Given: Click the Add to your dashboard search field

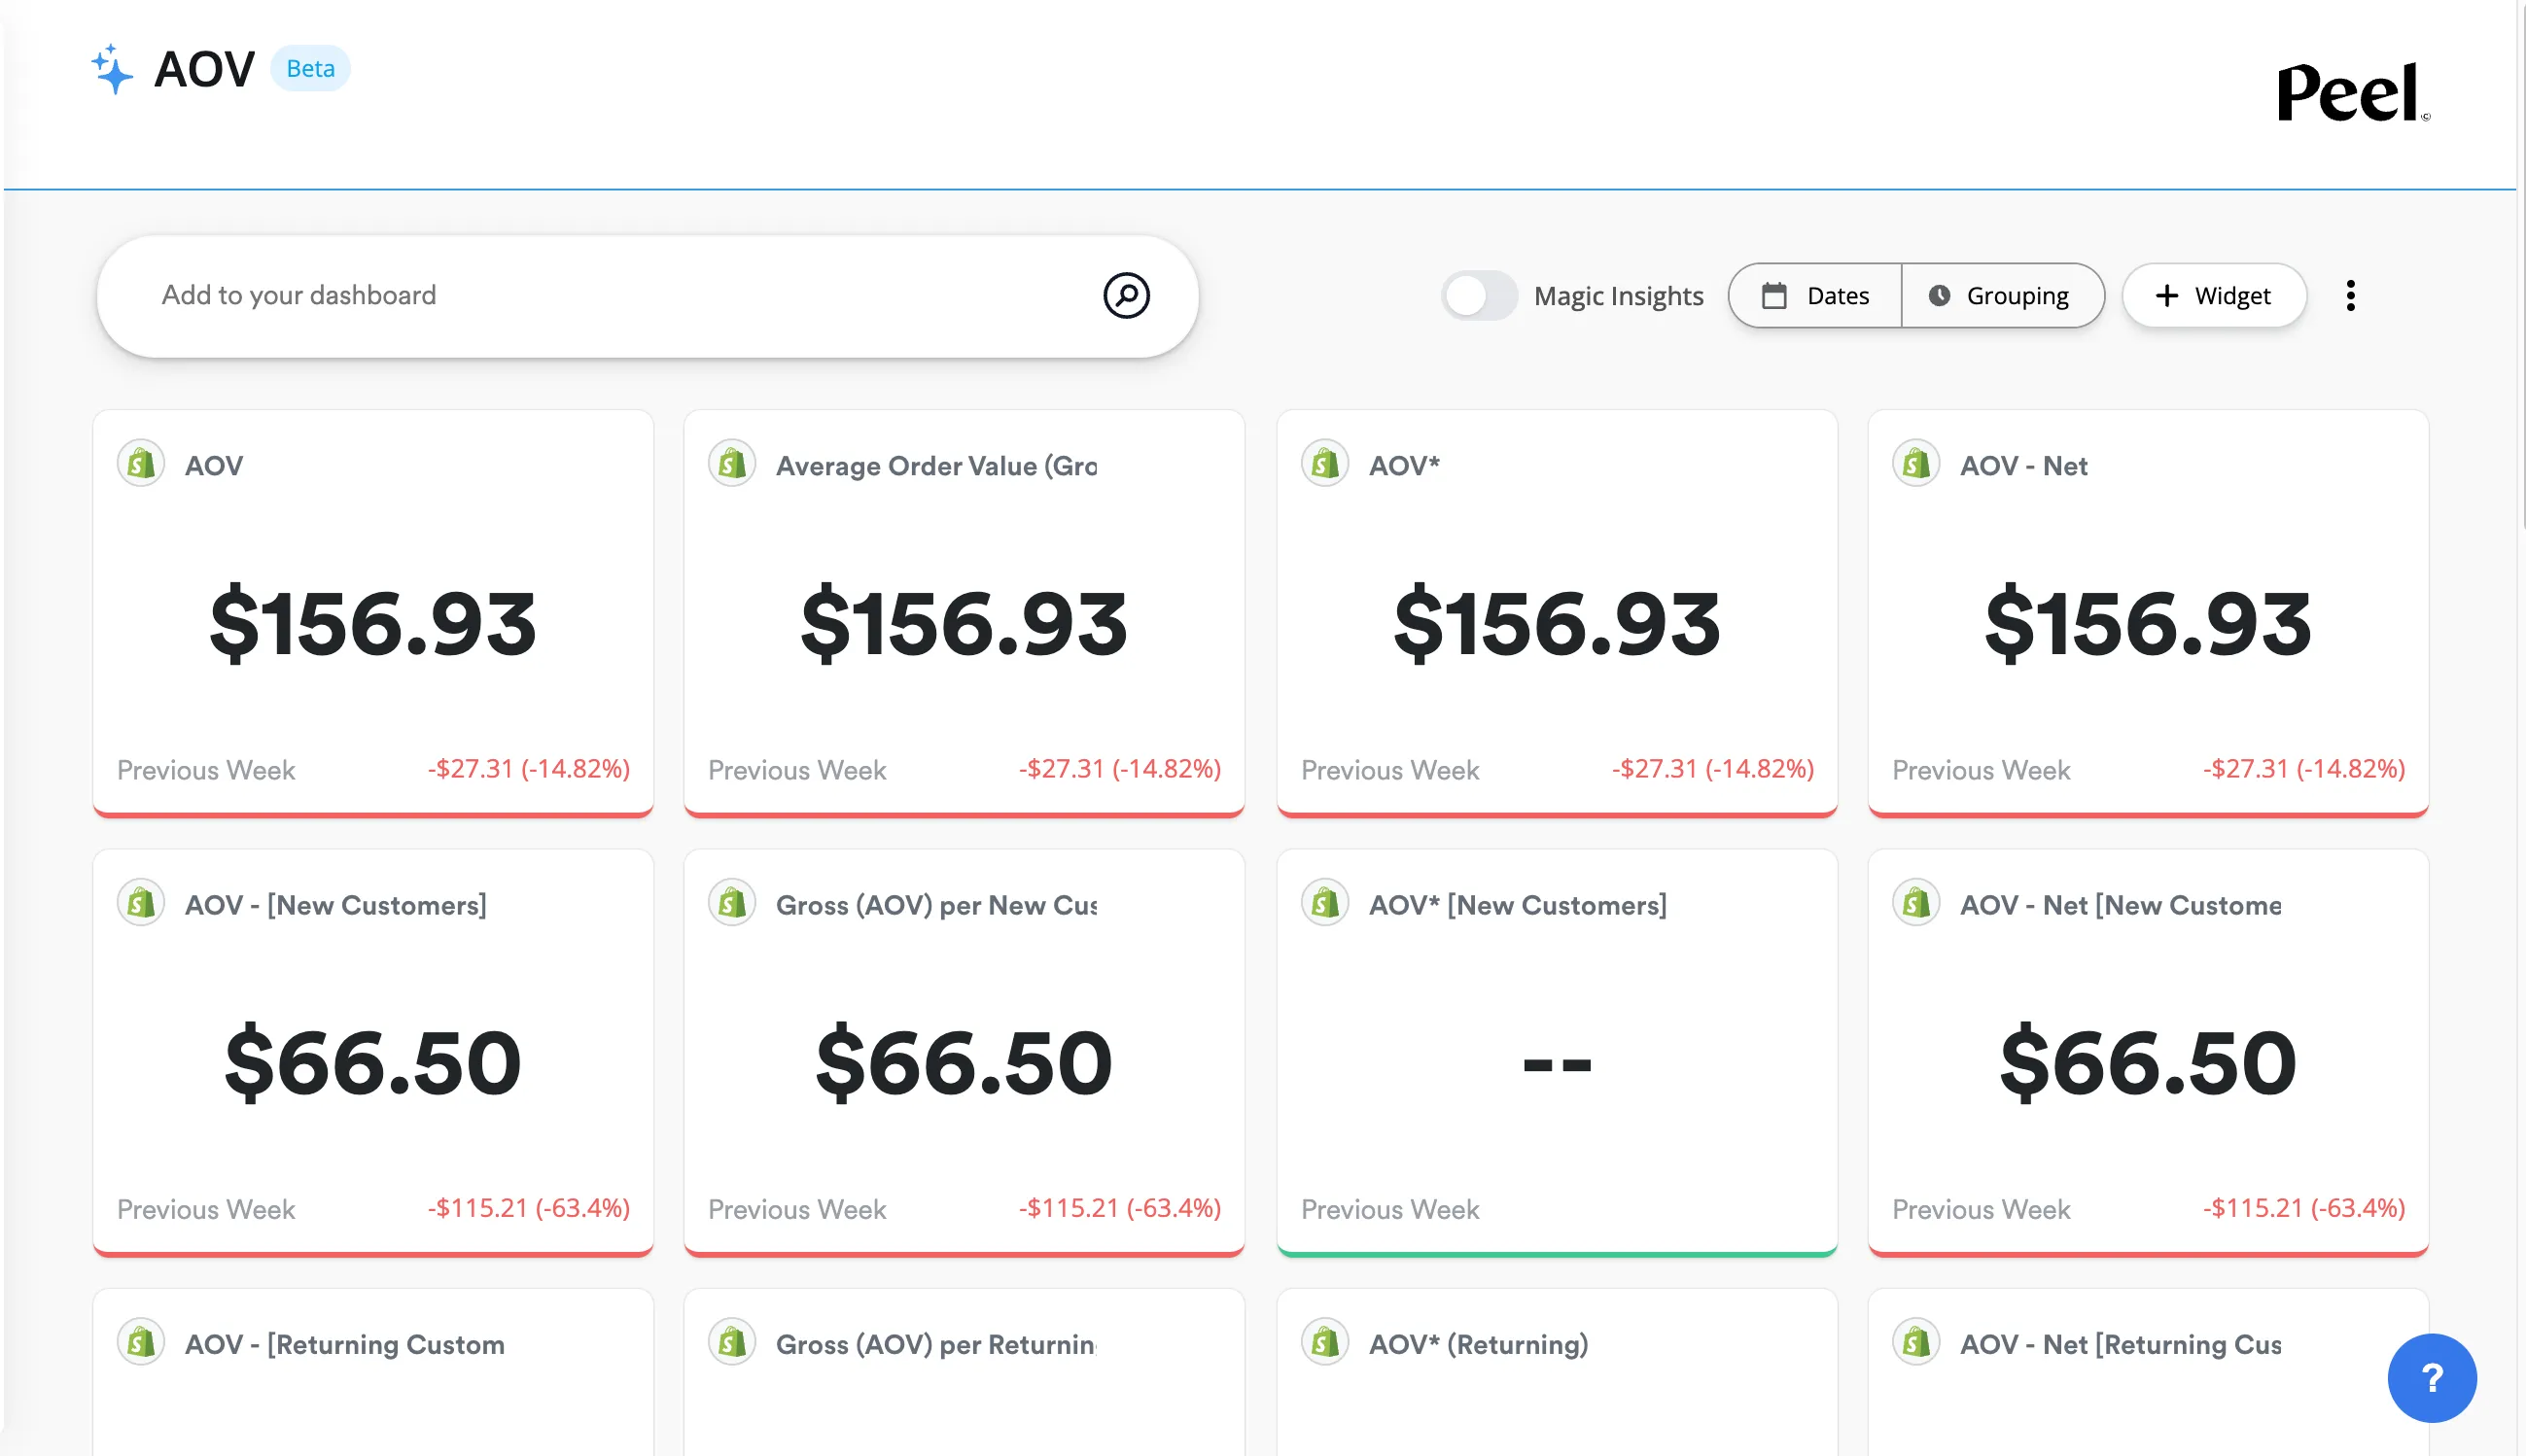Looking at the screenshot, I should pos(647,296).
